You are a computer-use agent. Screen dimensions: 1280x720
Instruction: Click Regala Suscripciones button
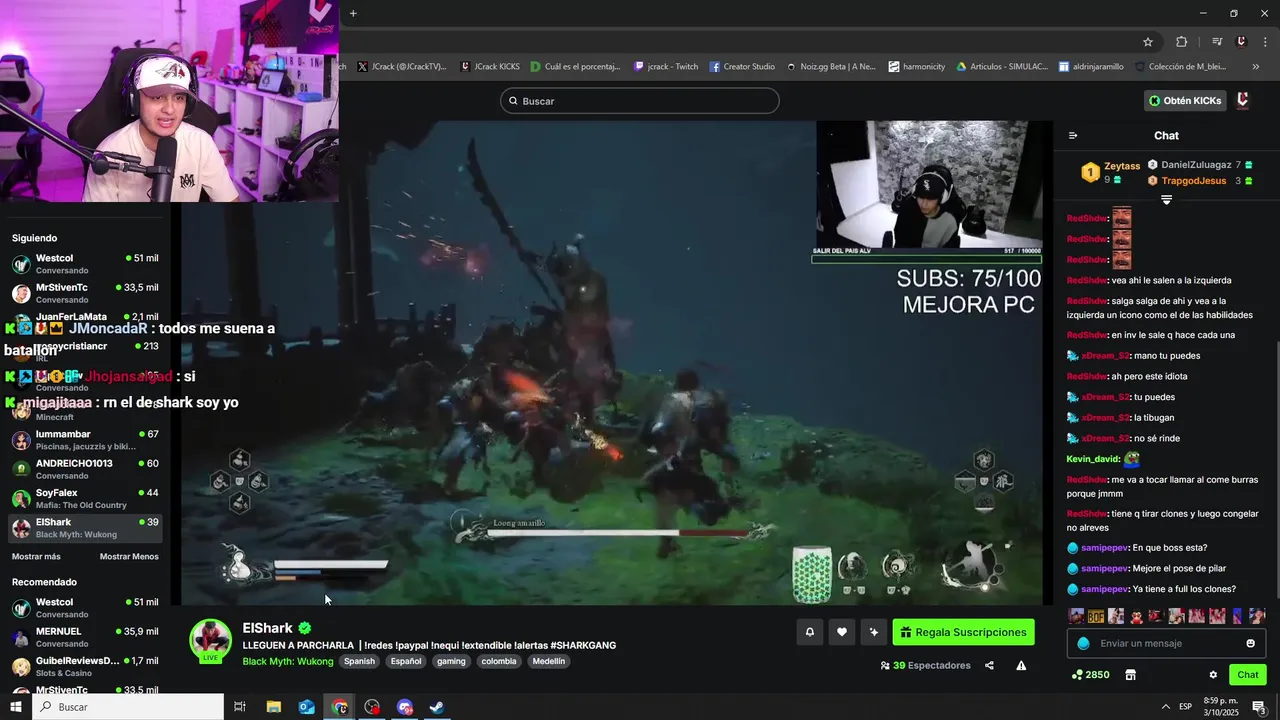coord(964,632)
